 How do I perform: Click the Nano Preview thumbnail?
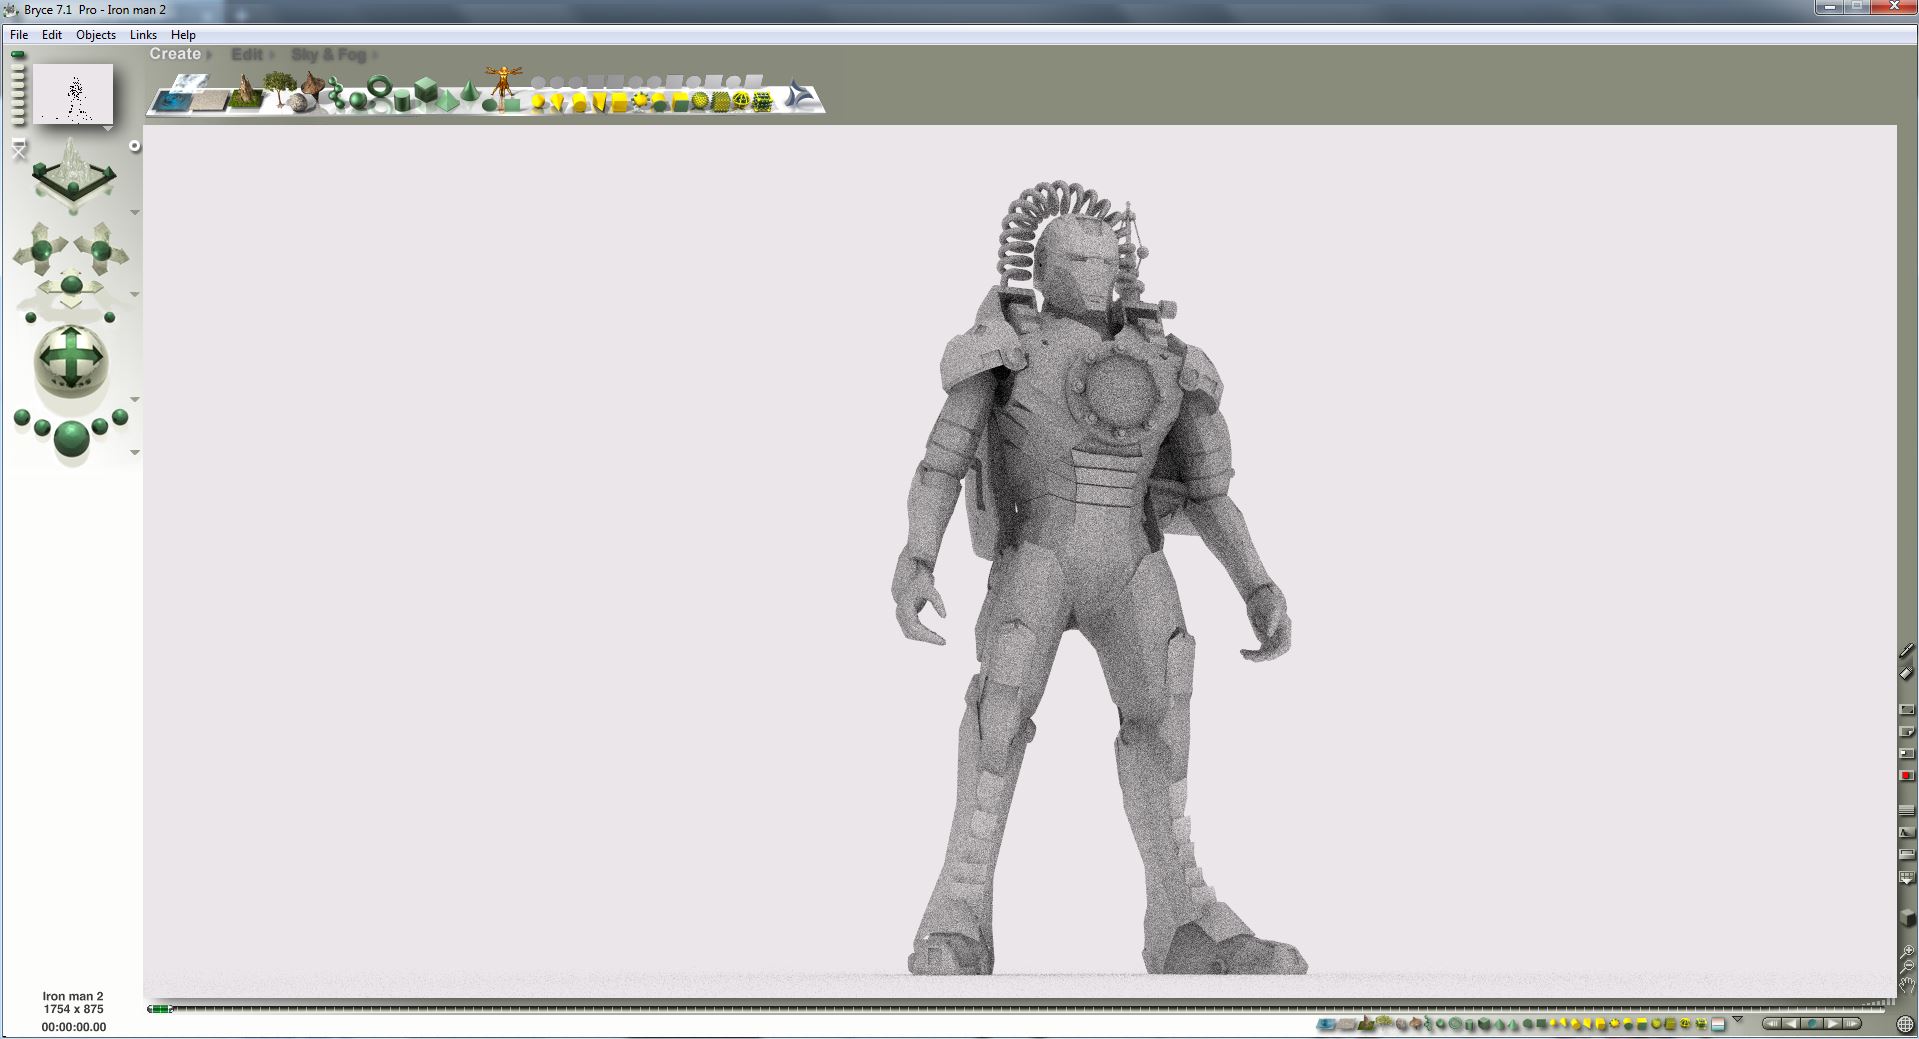pos(73,94)
